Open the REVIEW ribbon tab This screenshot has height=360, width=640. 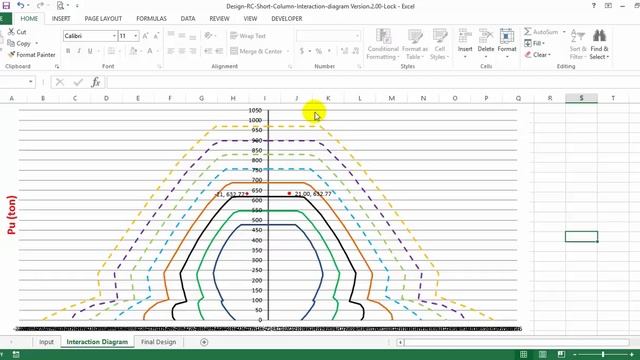click(x=220, y=19)
